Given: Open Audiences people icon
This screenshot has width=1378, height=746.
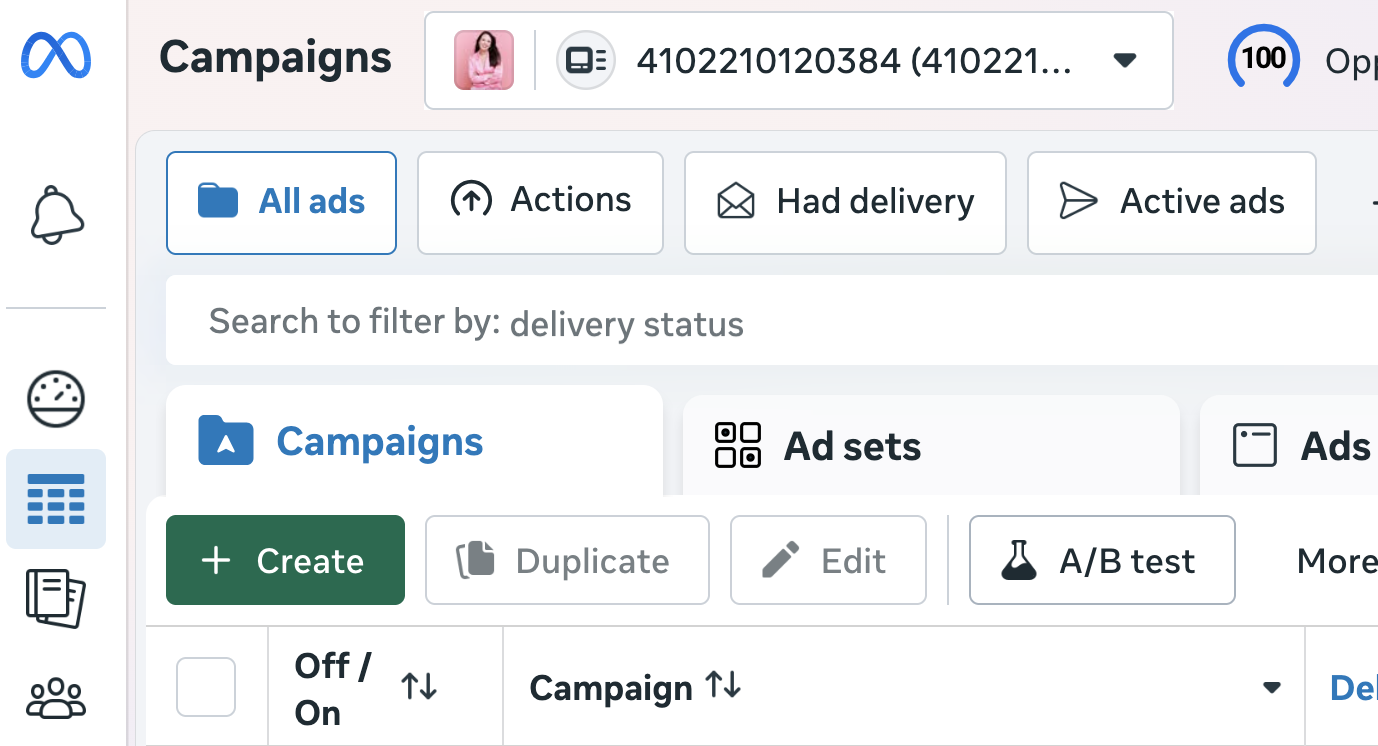Looking at the screenshot, I should coord(56,698).
